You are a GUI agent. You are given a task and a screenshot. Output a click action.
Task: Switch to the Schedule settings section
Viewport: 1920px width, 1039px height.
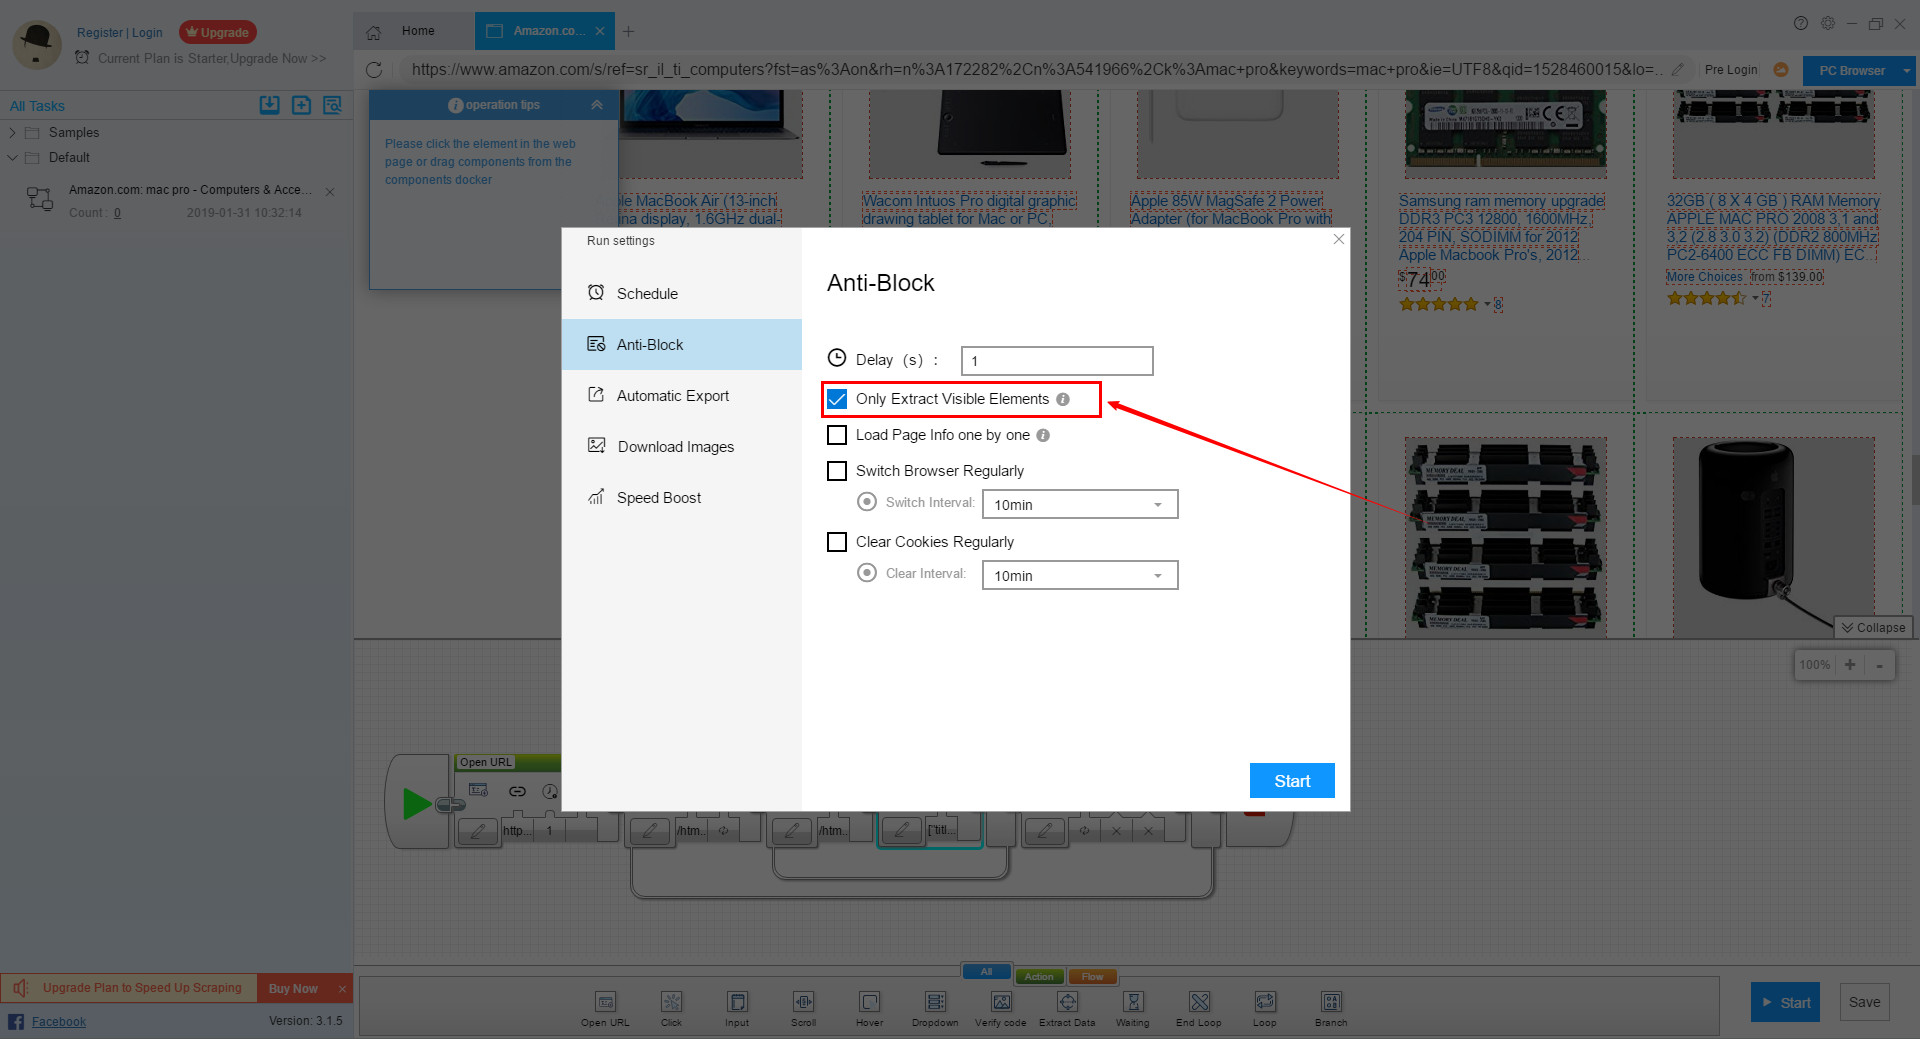pyautogui.click(x=648, y=293)
